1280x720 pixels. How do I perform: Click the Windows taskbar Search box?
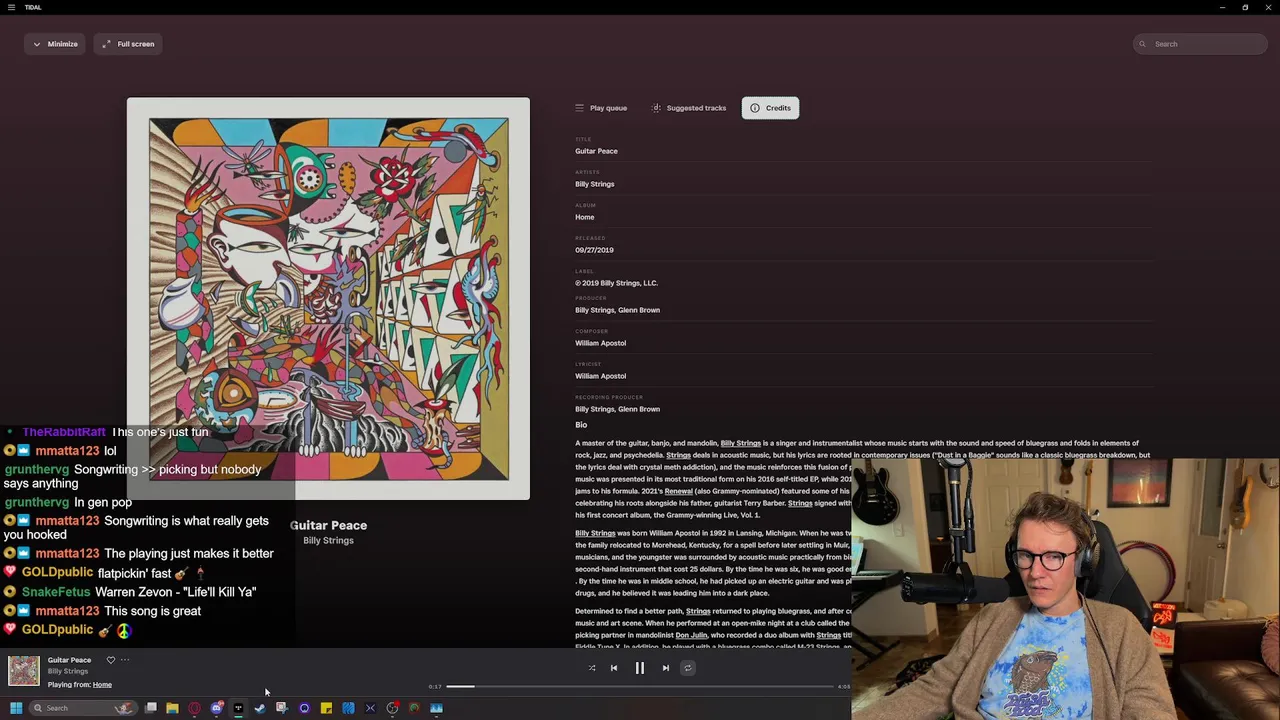(x=82, y=708)
